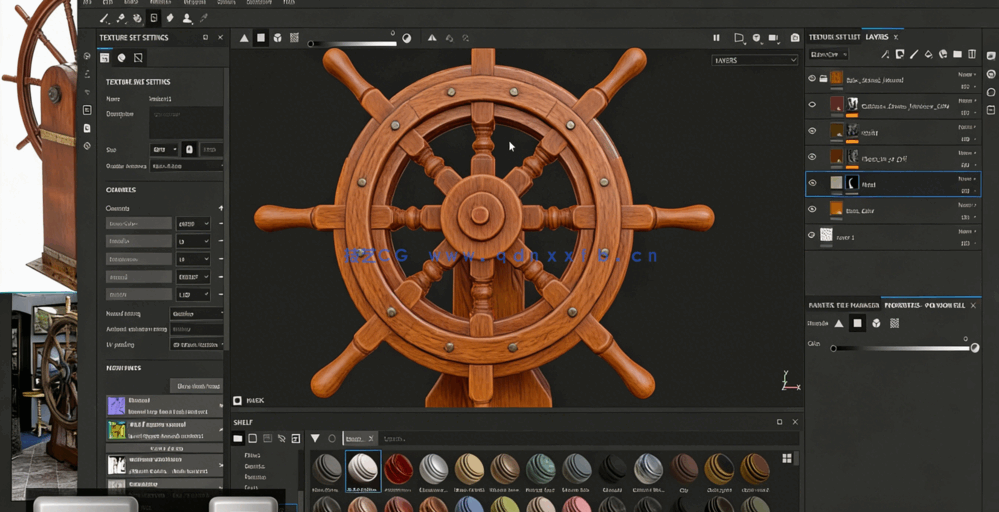Toggle visibility of the bottom noise-thumbnail layer
The width and height of the screenshot is (999, 512).
812,235
